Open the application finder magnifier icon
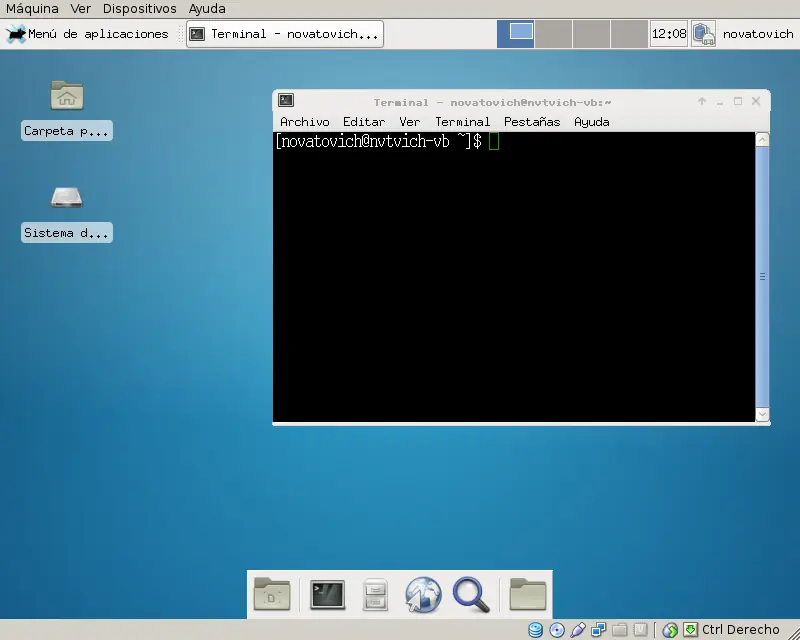This screenshot has width=800, height=640. coord(470,595)
